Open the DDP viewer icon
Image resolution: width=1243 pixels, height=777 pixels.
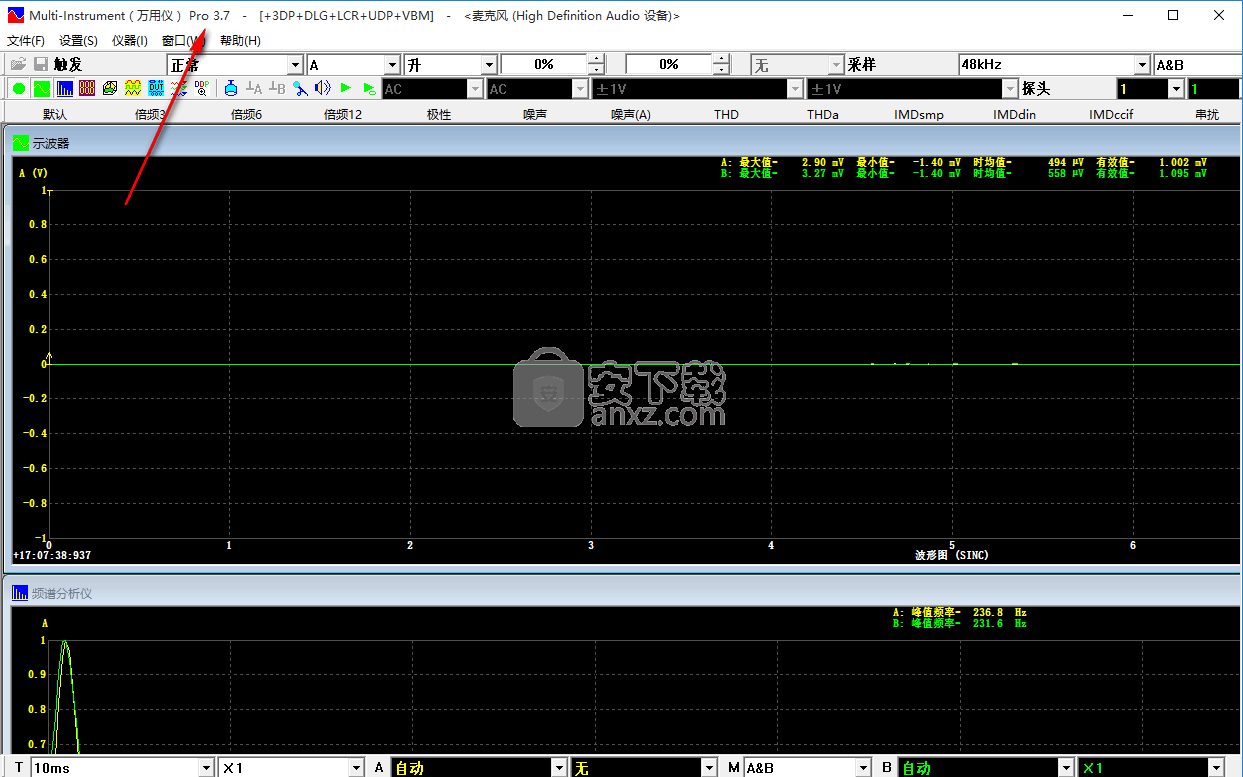[x=201, y=89]
